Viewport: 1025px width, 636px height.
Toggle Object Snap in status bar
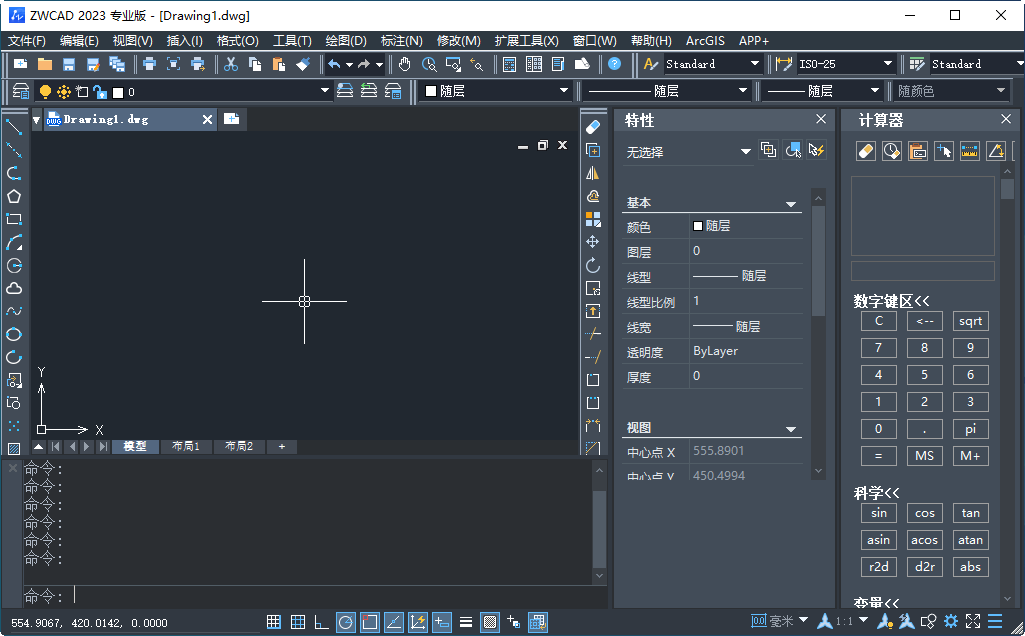(x=370, y=622)
